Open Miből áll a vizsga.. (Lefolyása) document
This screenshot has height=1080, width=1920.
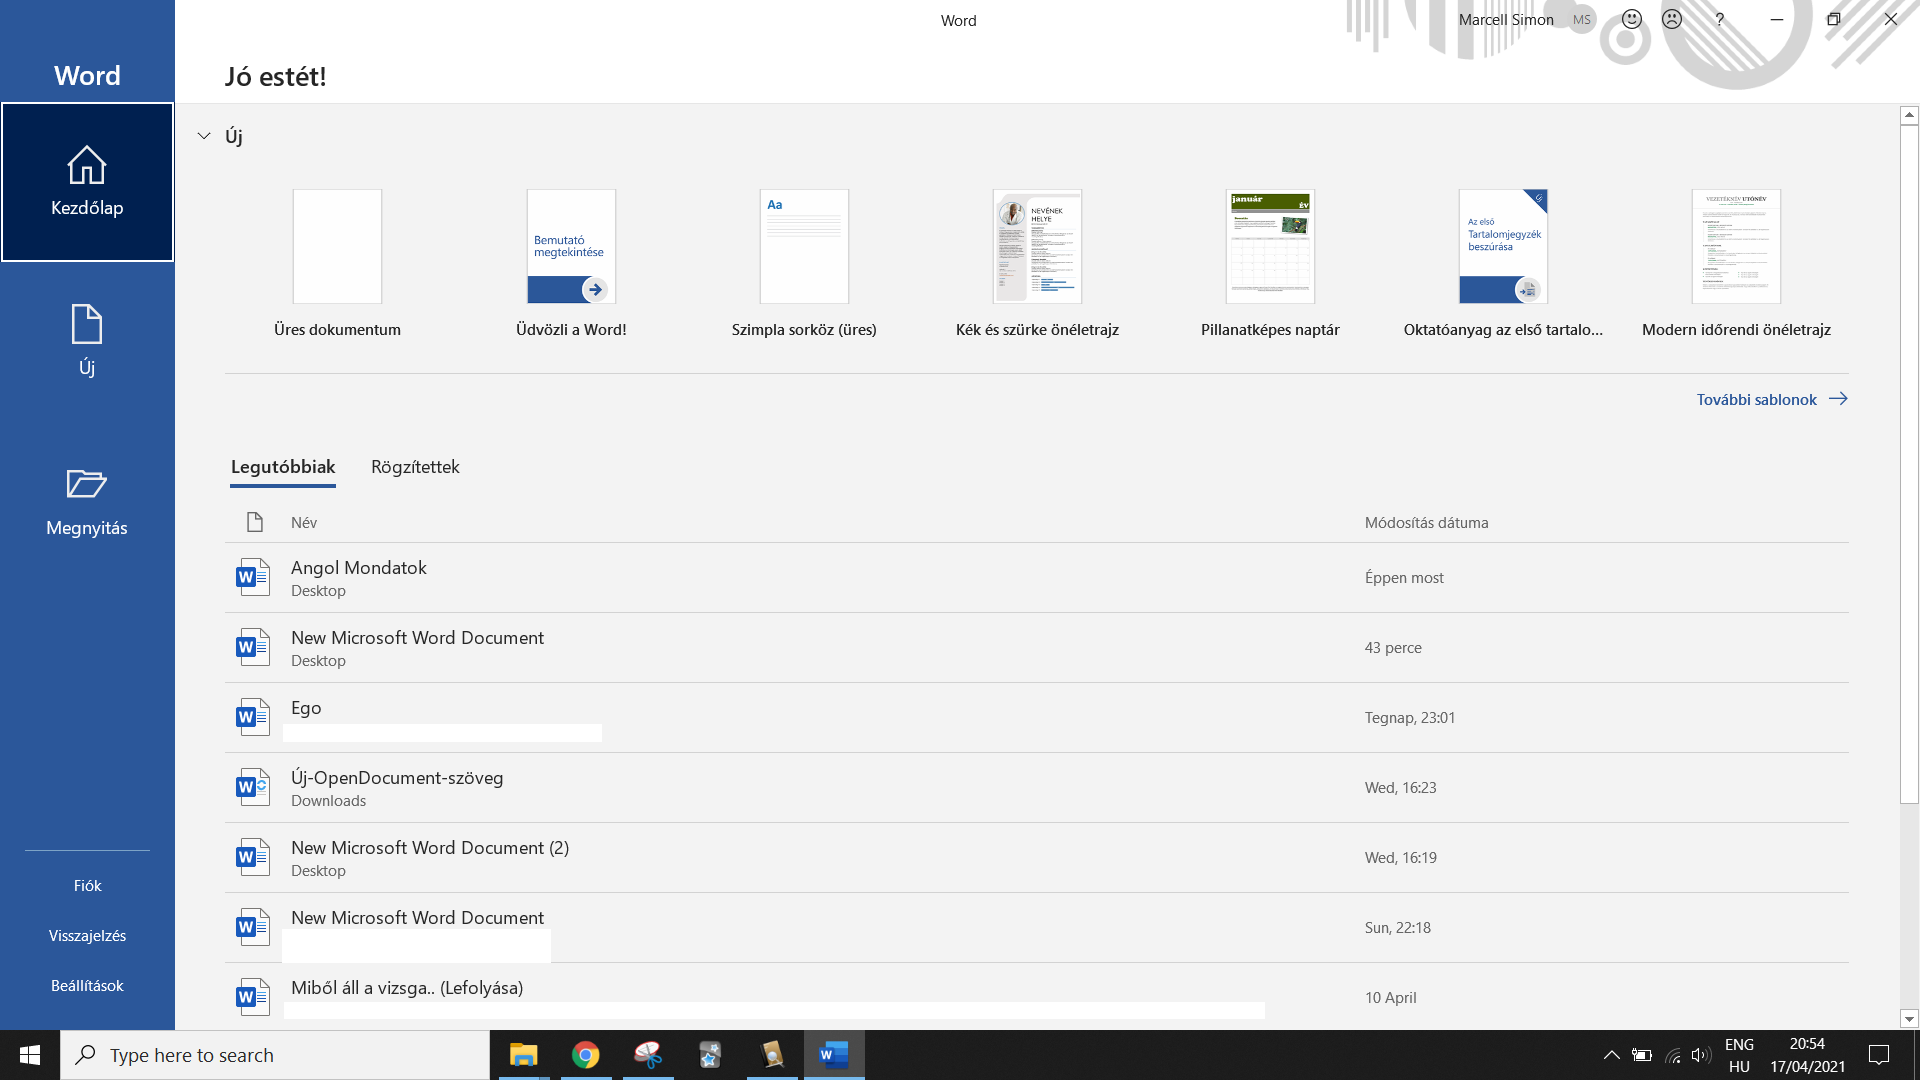click(1037, 997)
